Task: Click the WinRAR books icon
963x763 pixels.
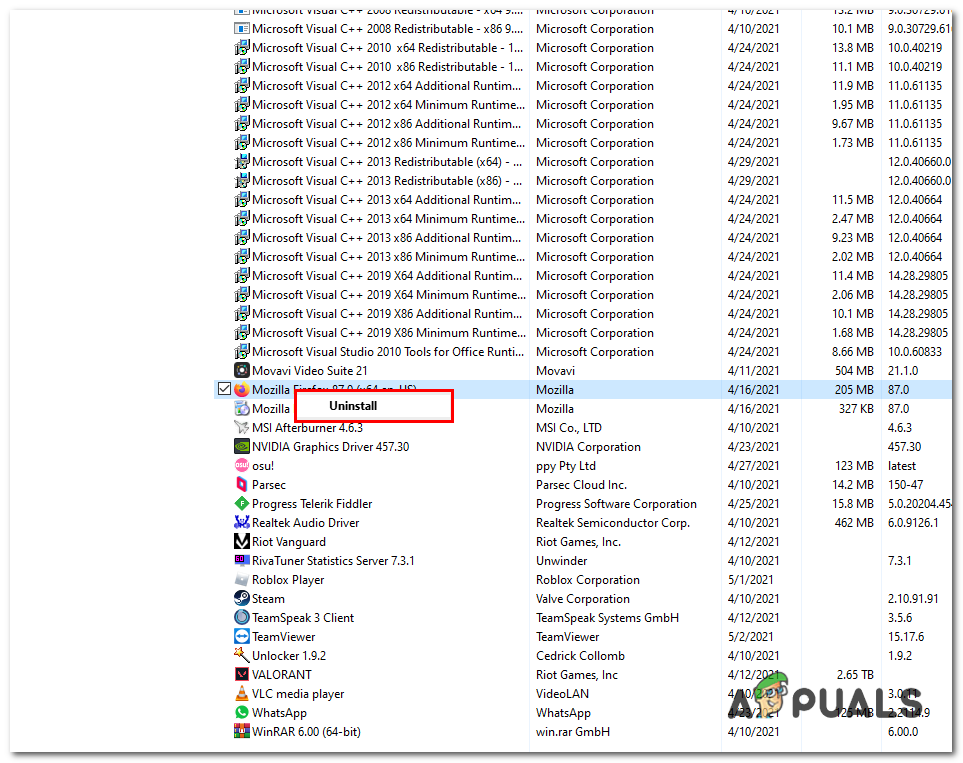Action: 242,731
